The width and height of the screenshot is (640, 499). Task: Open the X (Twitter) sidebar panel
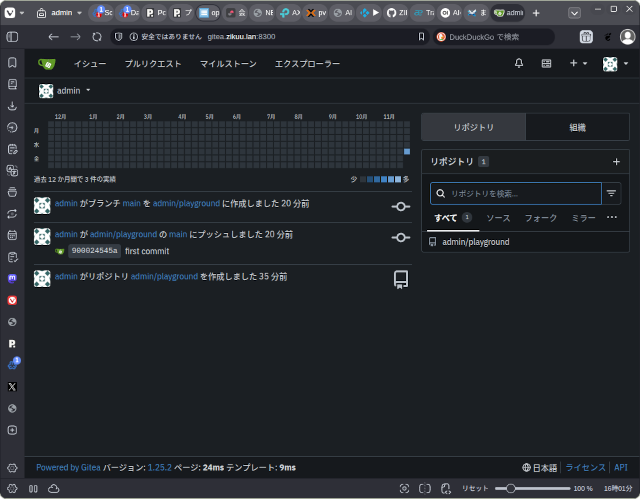click(12, 386)
